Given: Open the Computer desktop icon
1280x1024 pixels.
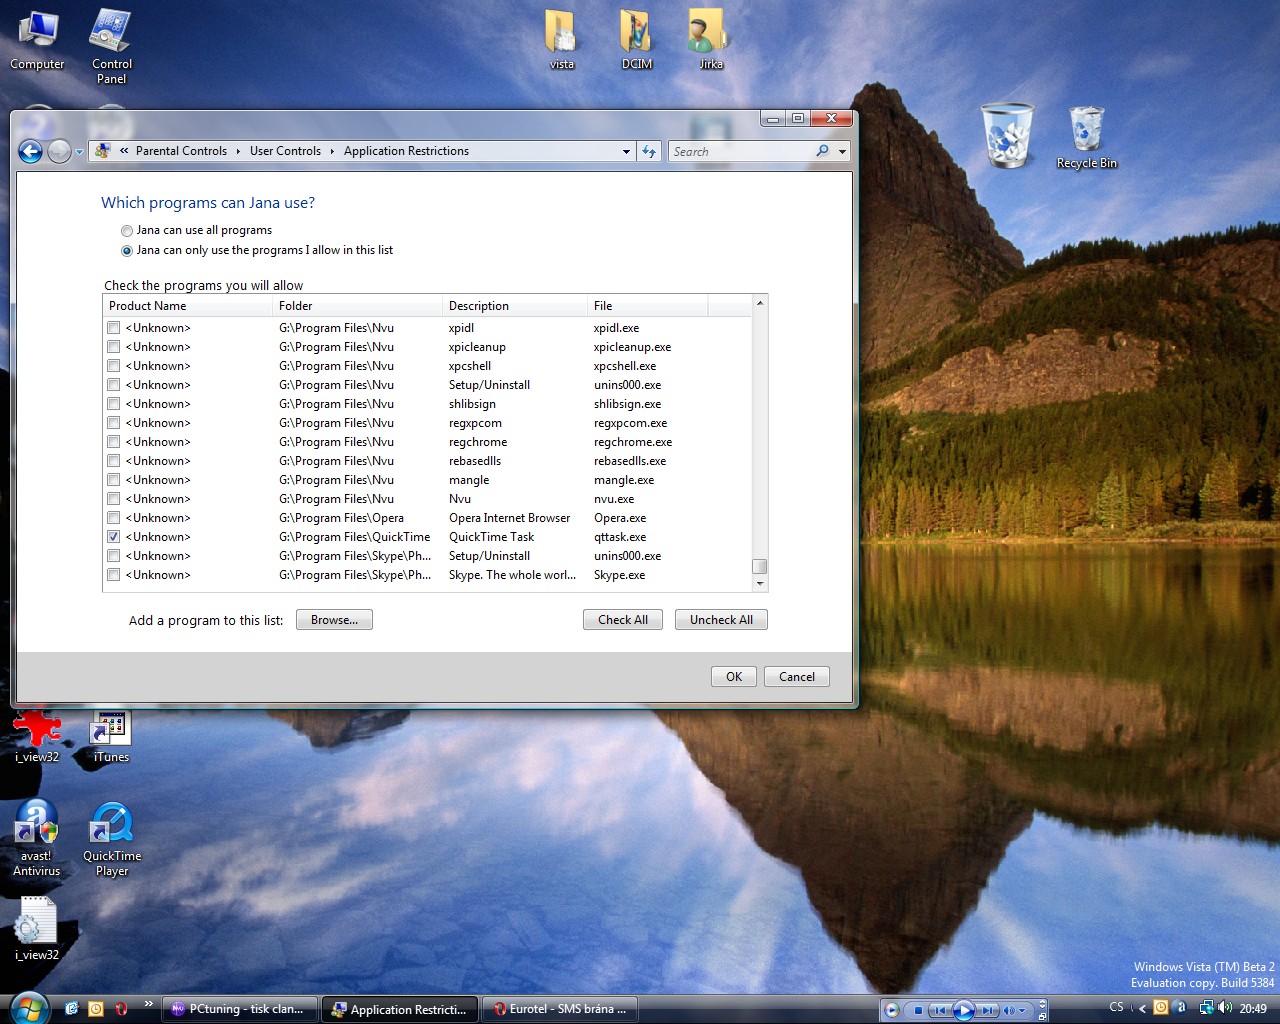Looking at the screenshot, I should click(37, 40).
